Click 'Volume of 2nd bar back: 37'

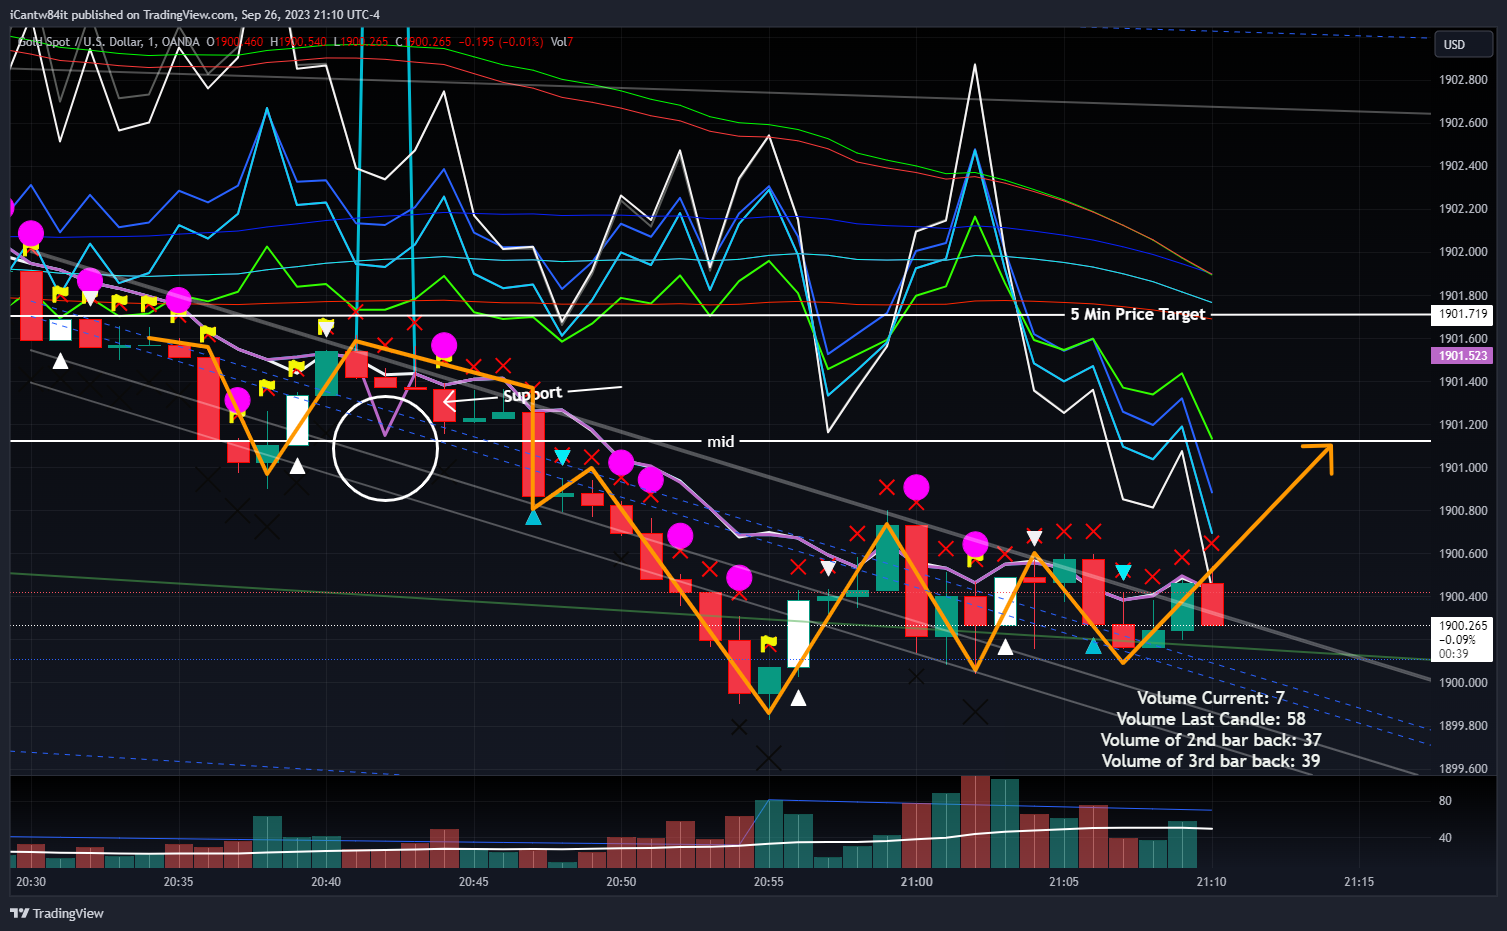click(1210, 740)
